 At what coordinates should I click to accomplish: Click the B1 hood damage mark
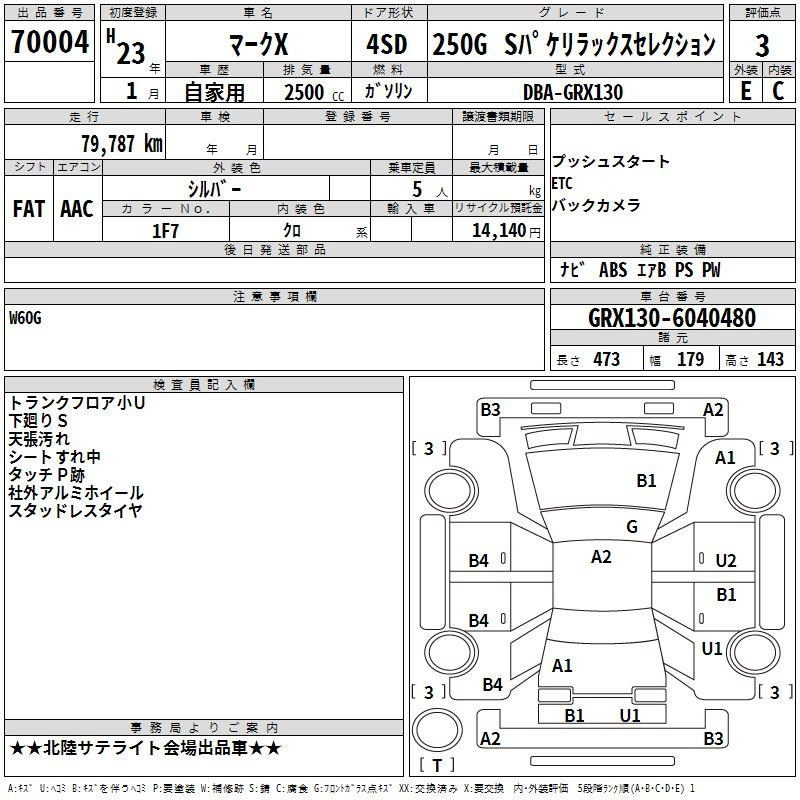(x=646, y=480)
